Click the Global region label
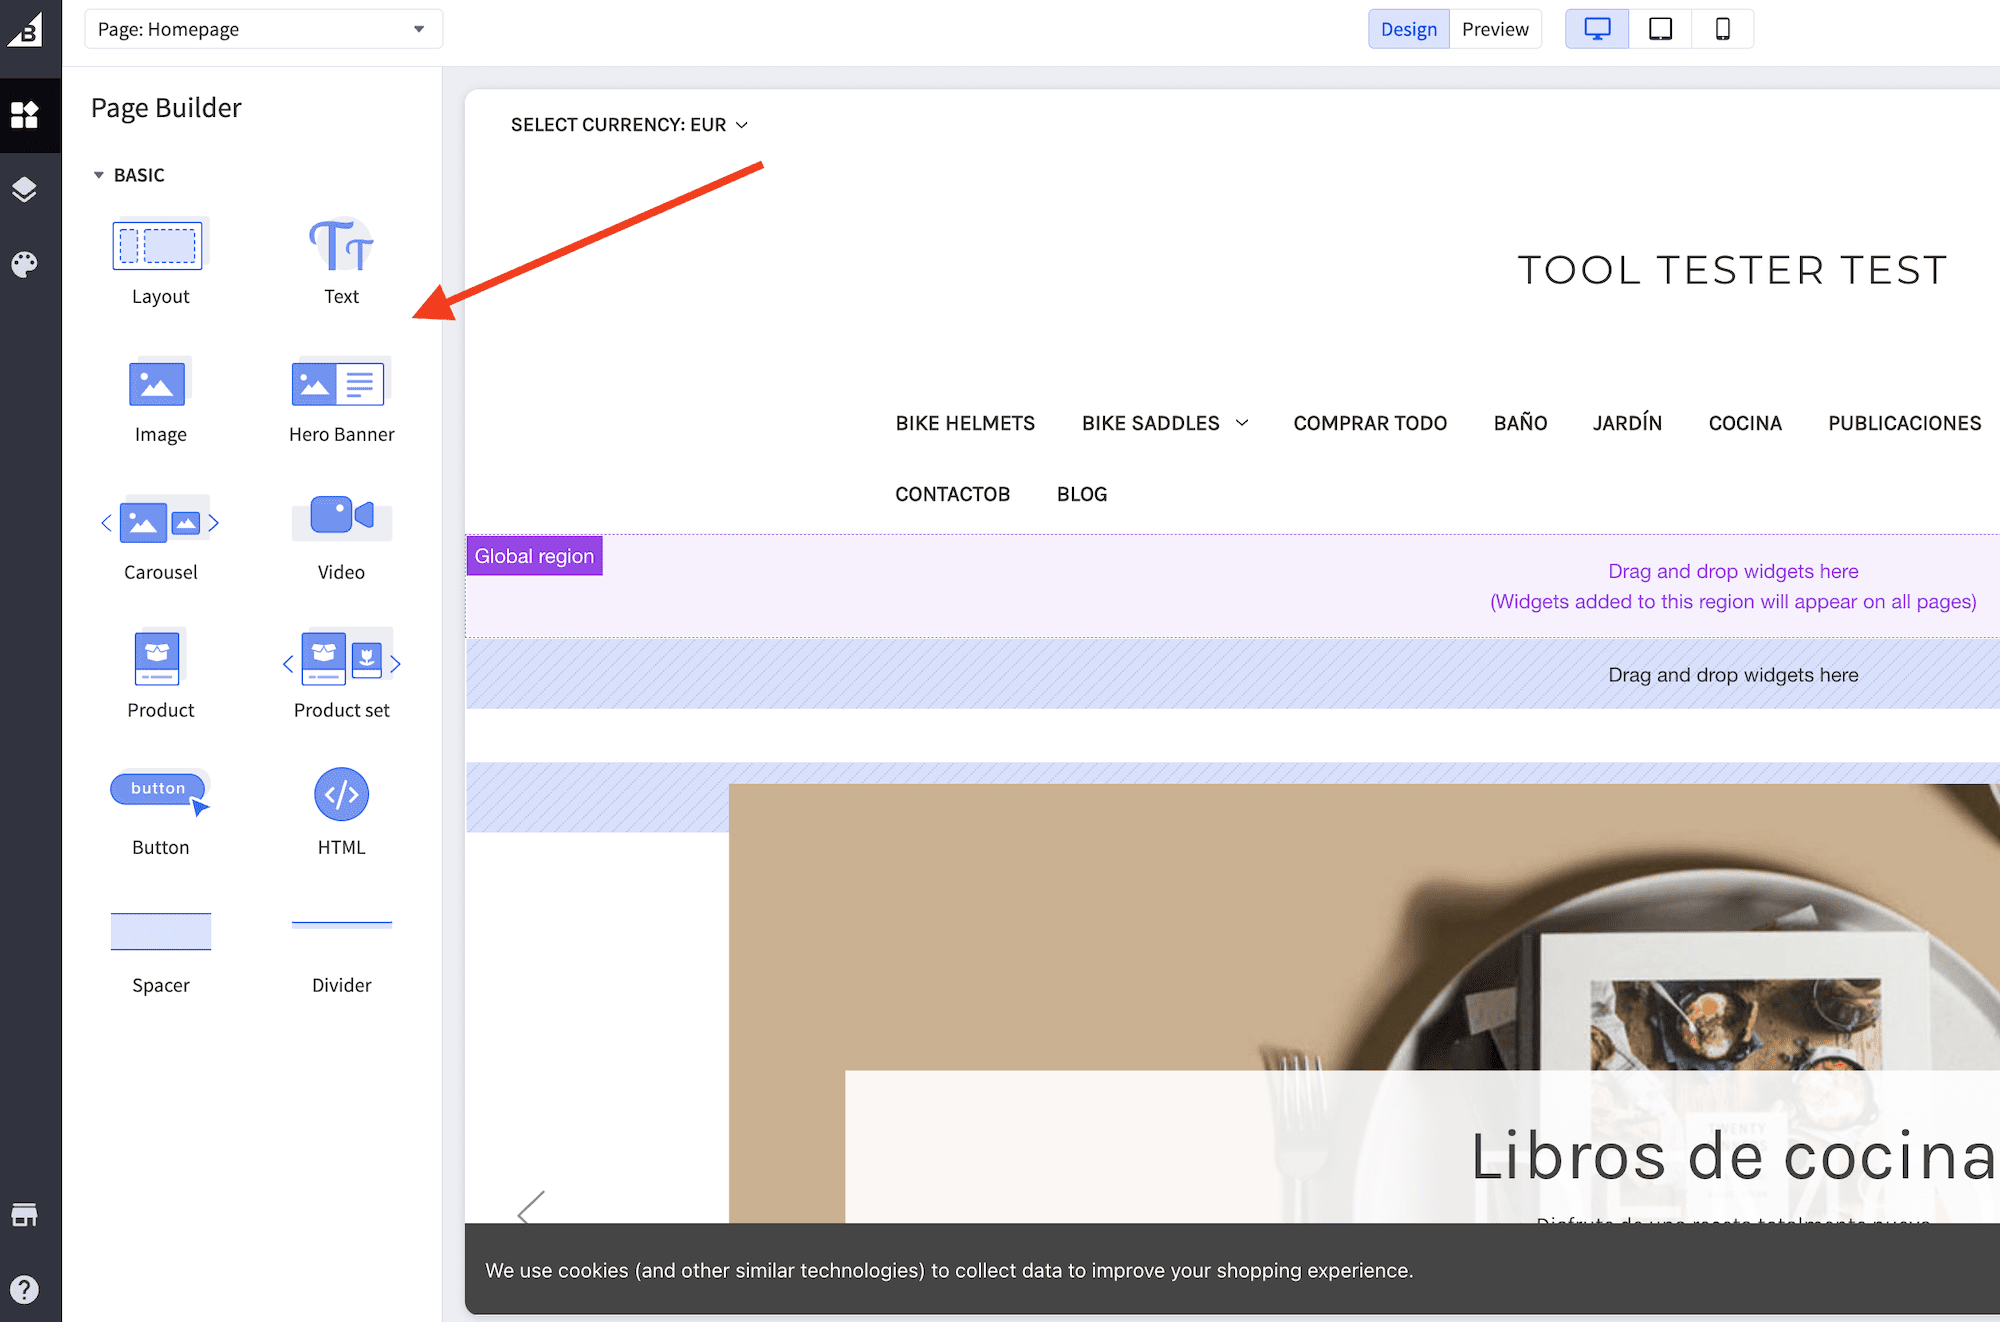Viewport: 2000px width, 1322px height. pyautogui.click(x=534, y=556)
